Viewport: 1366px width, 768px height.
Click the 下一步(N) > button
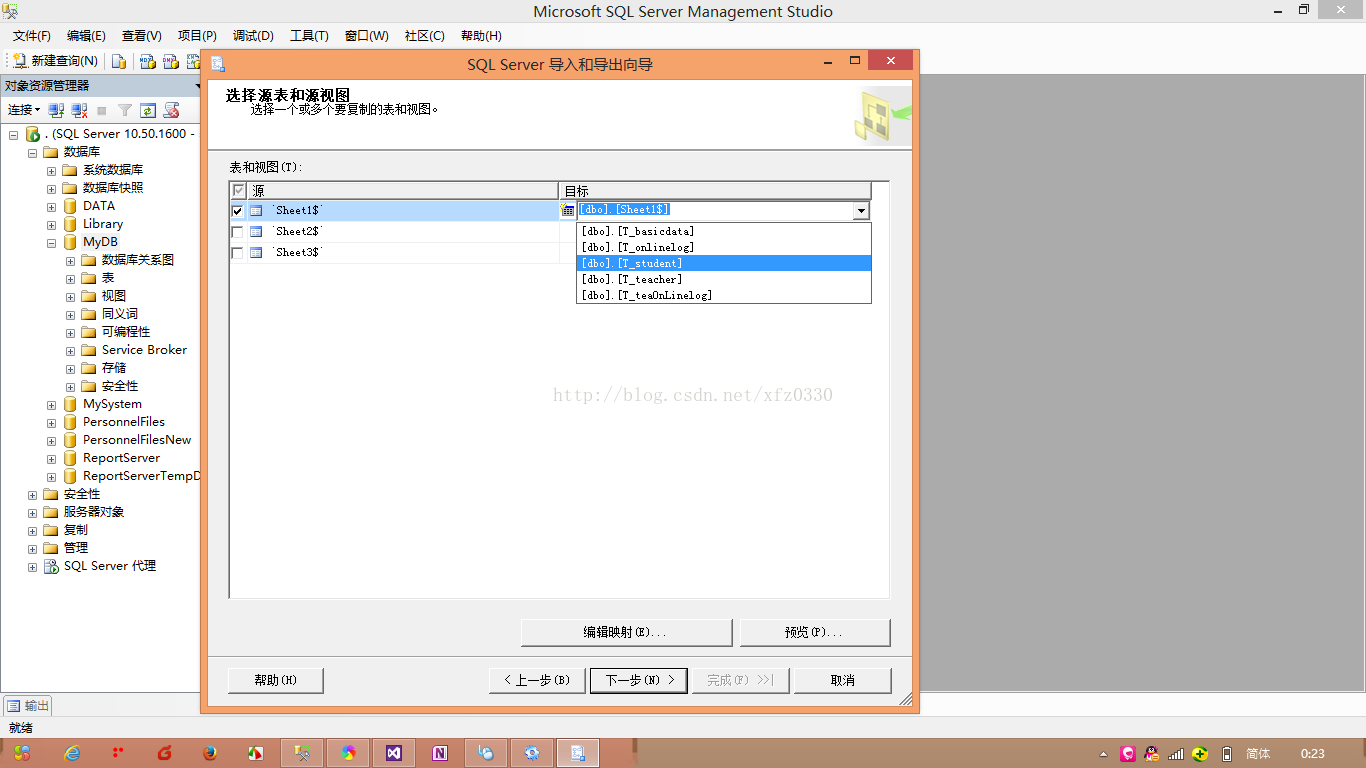pos(639,680)
